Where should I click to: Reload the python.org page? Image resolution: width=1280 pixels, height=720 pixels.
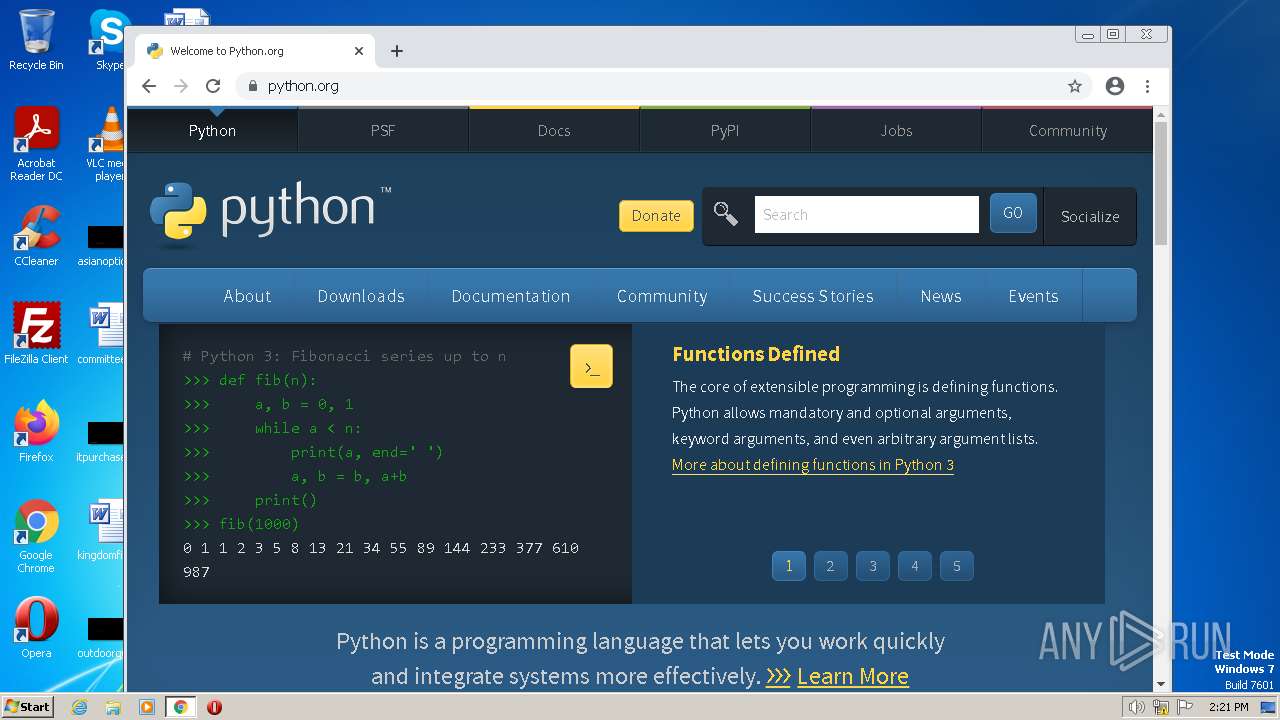pos(213,86)
